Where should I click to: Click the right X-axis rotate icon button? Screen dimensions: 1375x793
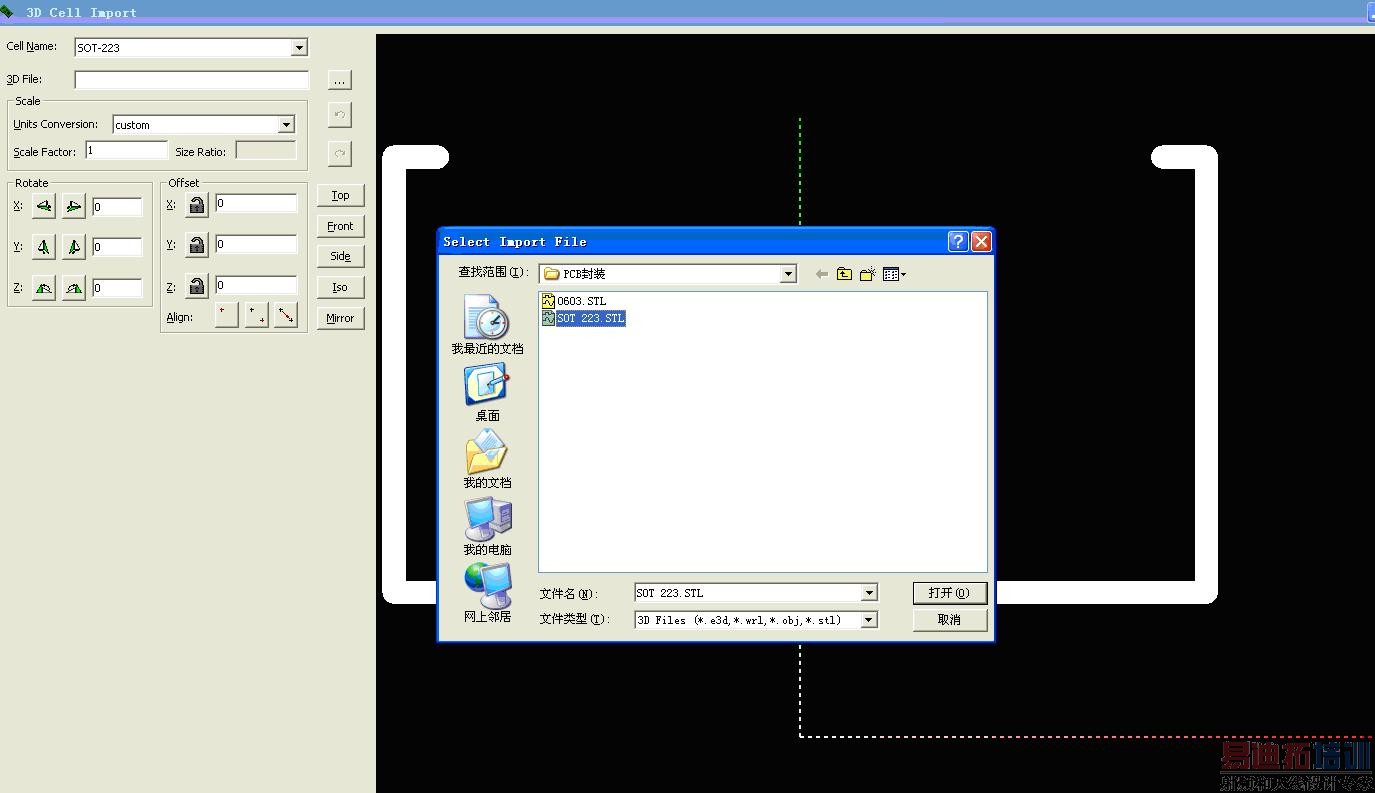pyautogui.click(x=74, y=206)
